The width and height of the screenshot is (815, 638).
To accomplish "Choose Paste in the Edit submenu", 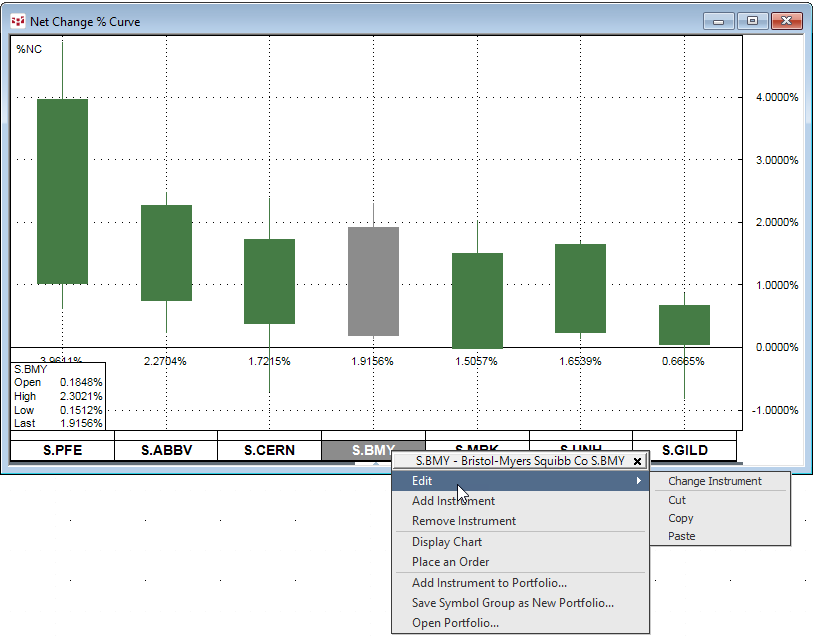I will [682, 536].
